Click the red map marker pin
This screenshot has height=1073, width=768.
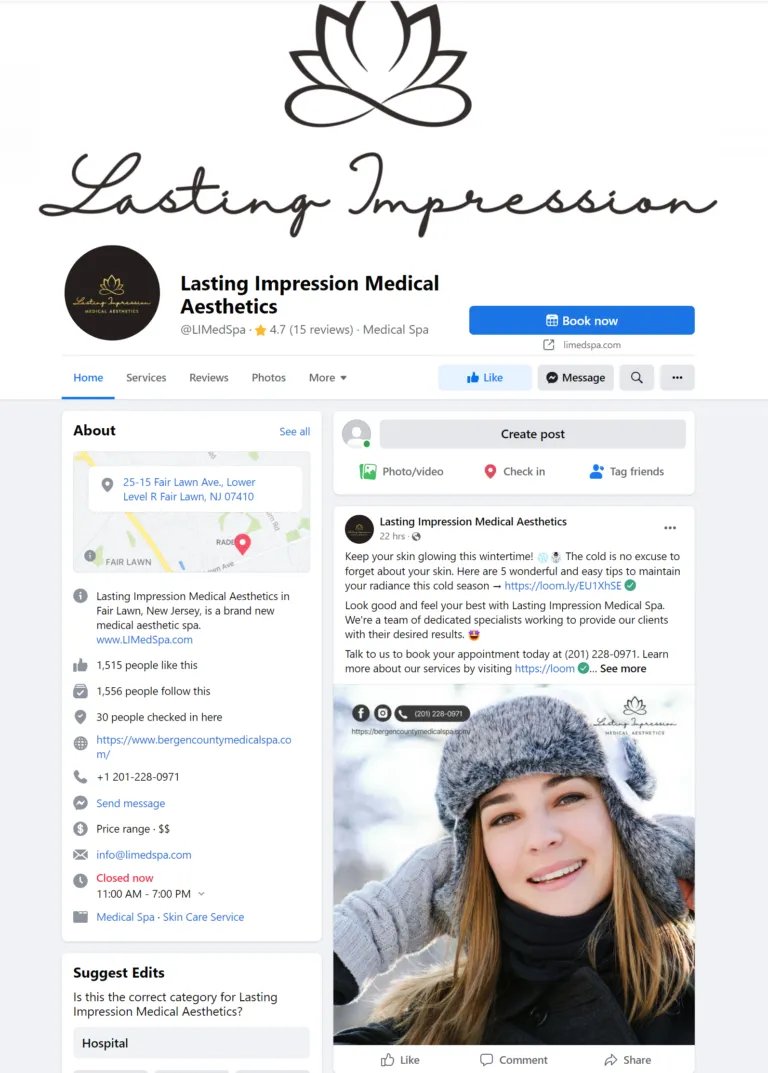242,543
